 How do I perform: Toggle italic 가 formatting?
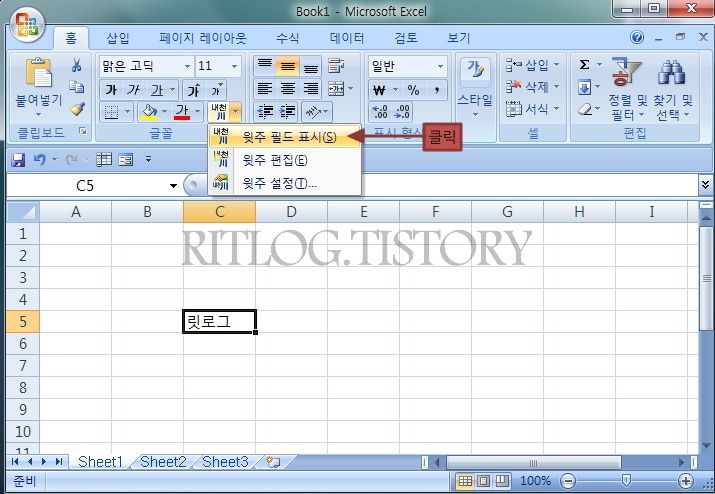(133, 90)
